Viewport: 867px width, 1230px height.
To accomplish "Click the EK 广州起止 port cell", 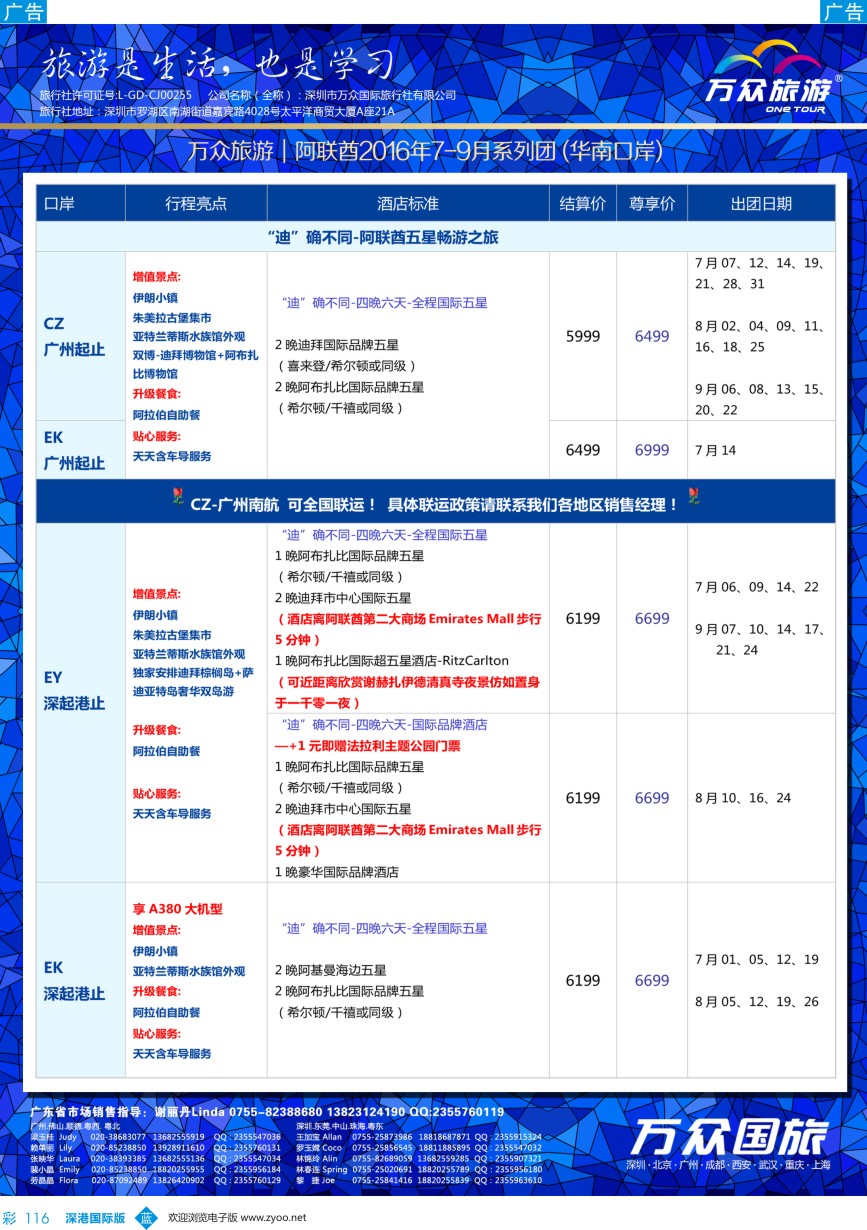I will [x=81, y=450].
